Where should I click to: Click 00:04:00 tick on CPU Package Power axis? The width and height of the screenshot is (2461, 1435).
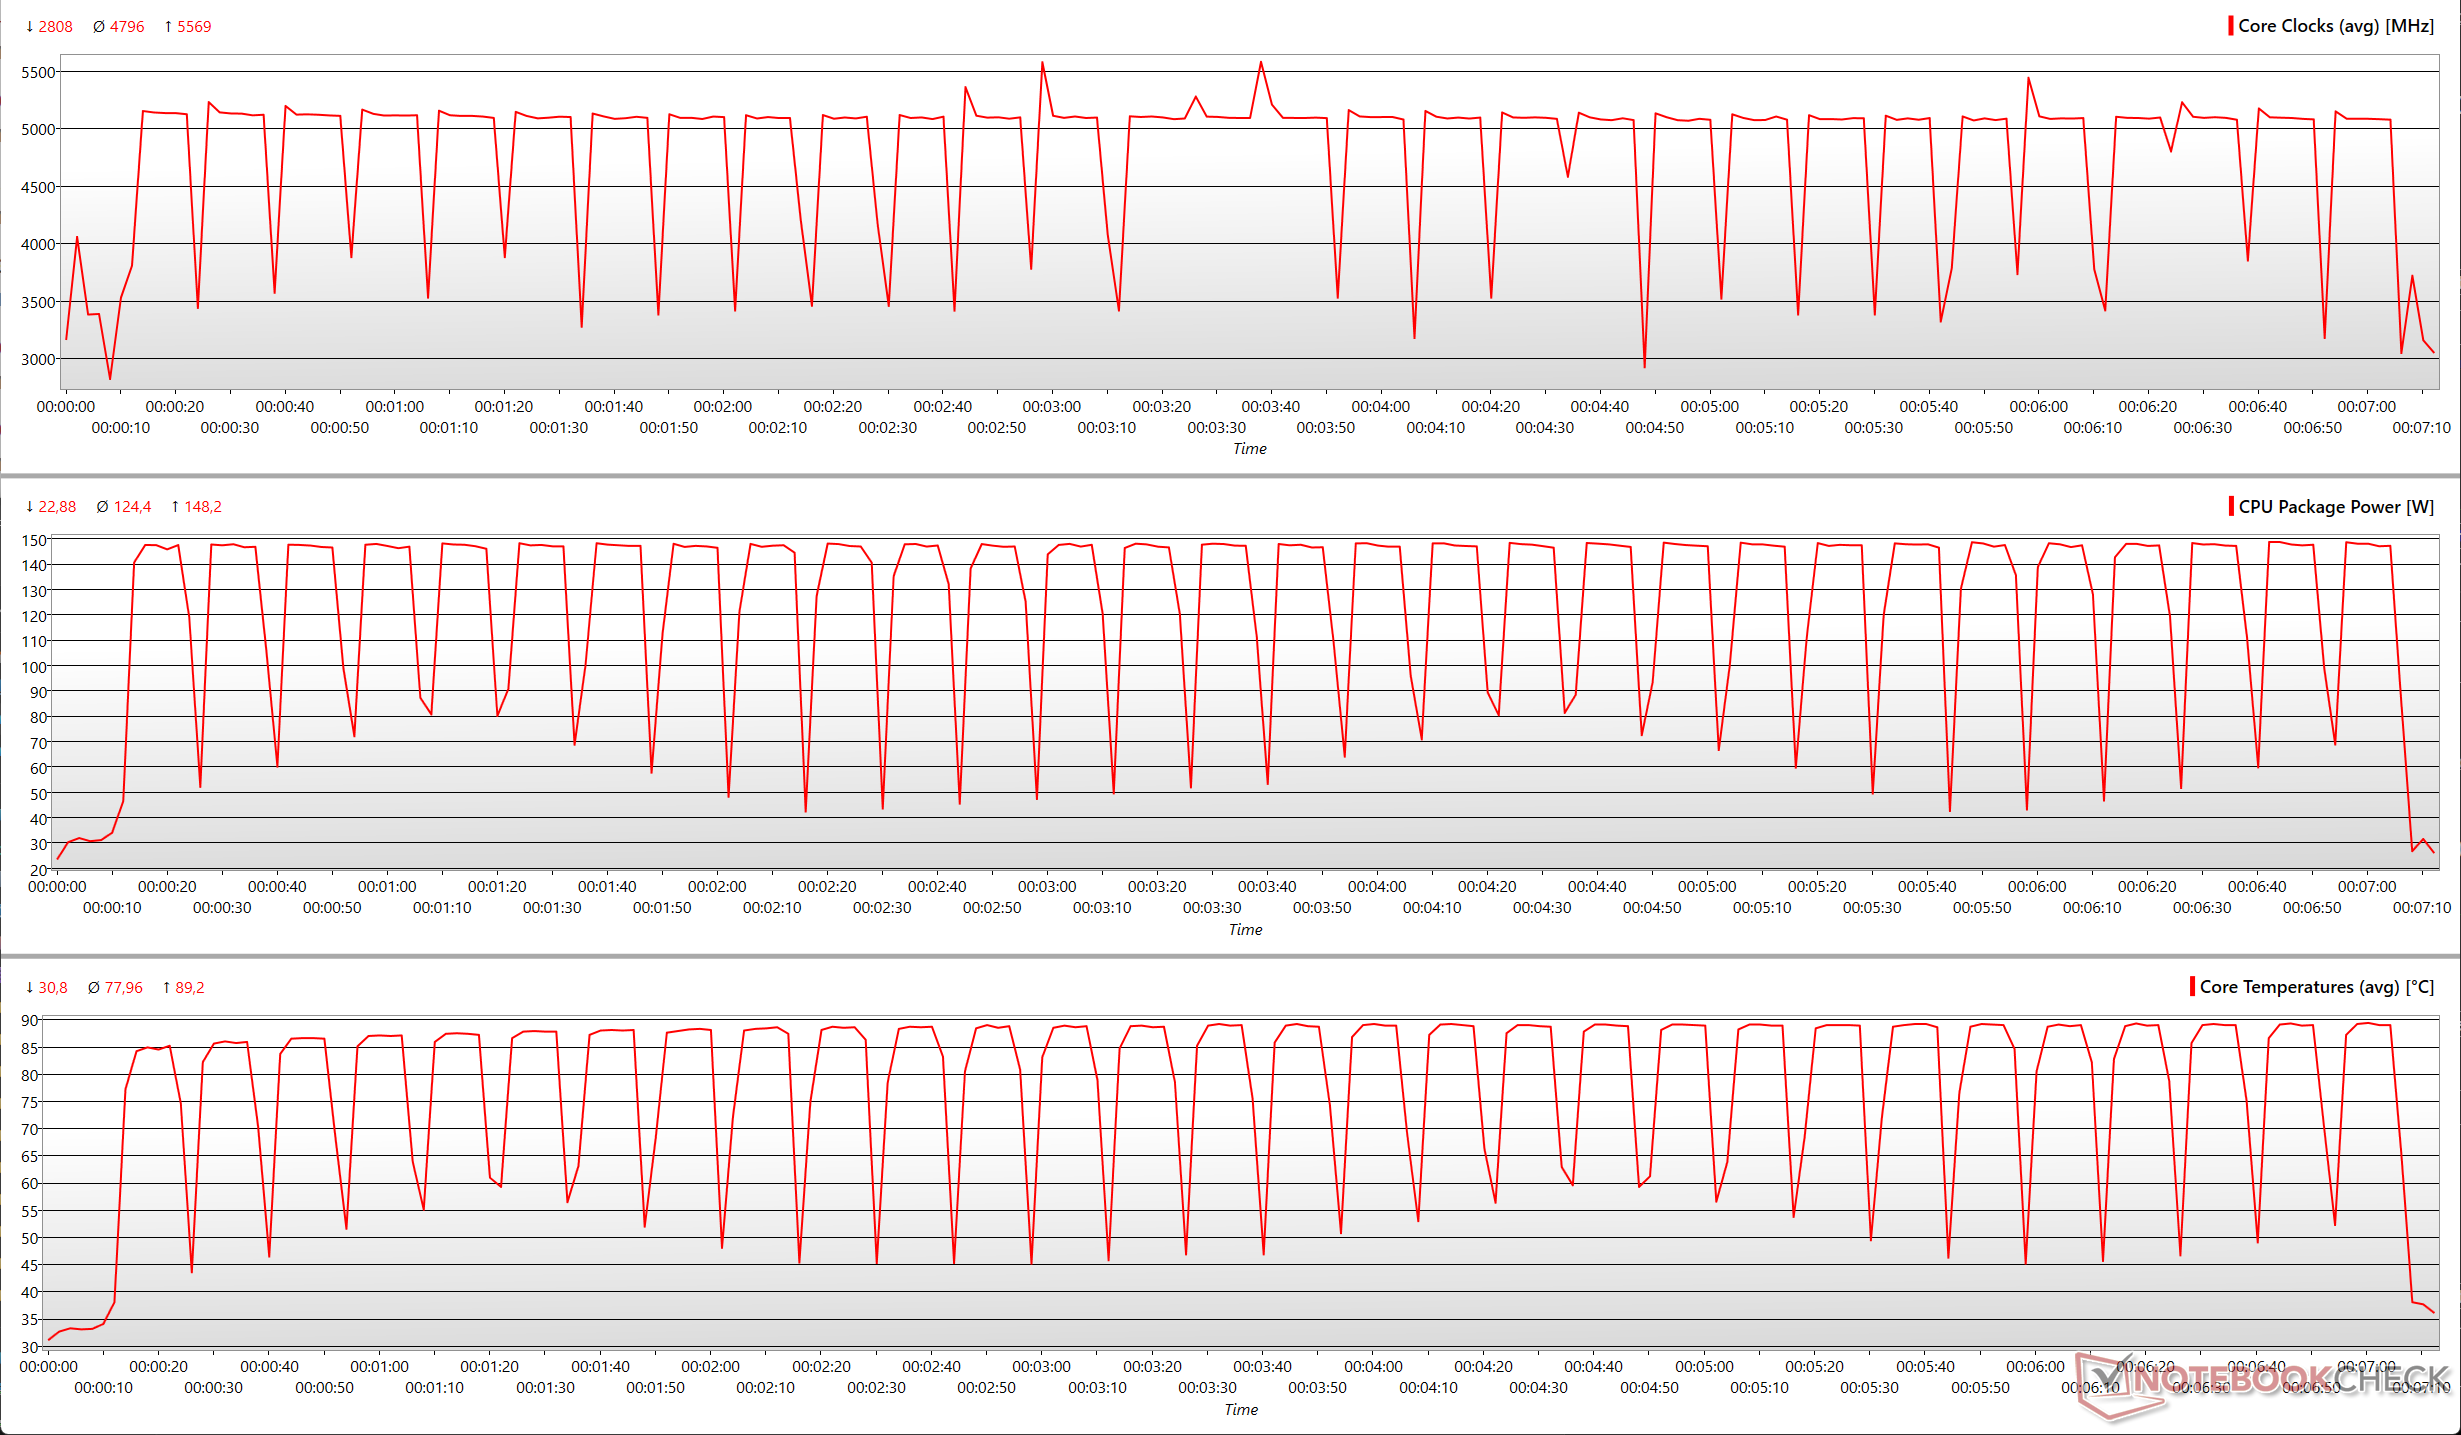[x=1376, y=887]
